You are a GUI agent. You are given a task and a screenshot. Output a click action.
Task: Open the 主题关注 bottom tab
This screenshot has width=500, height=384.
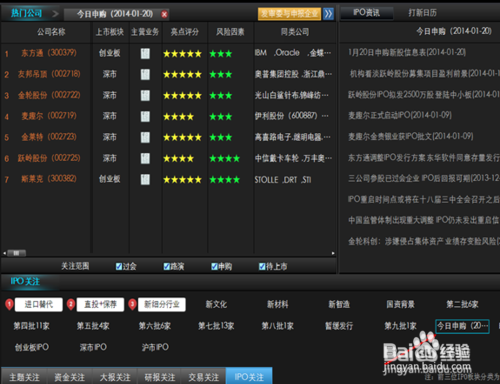pos(24,377)
